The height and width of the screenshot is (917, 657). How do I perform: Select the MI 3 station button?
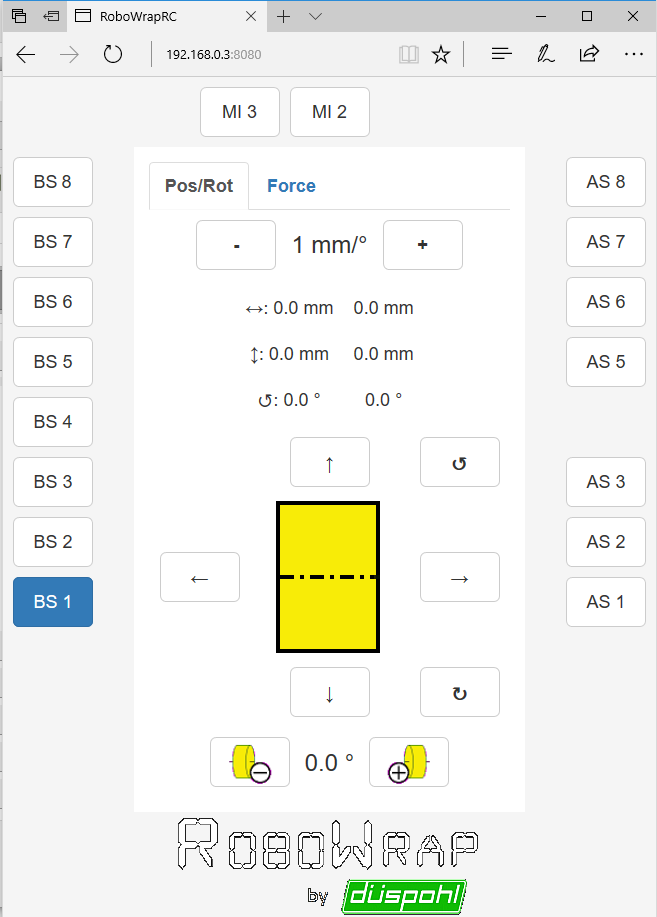click(240, 112)
